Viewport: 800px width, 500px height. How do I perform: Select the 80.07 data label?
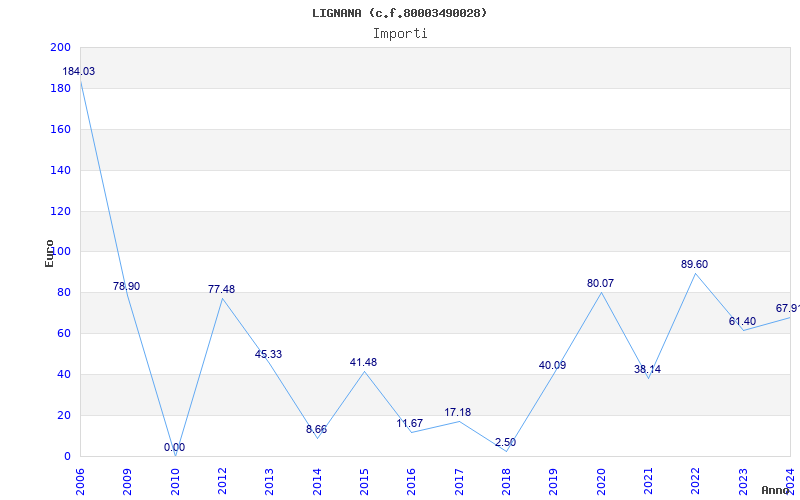[601, 283]
